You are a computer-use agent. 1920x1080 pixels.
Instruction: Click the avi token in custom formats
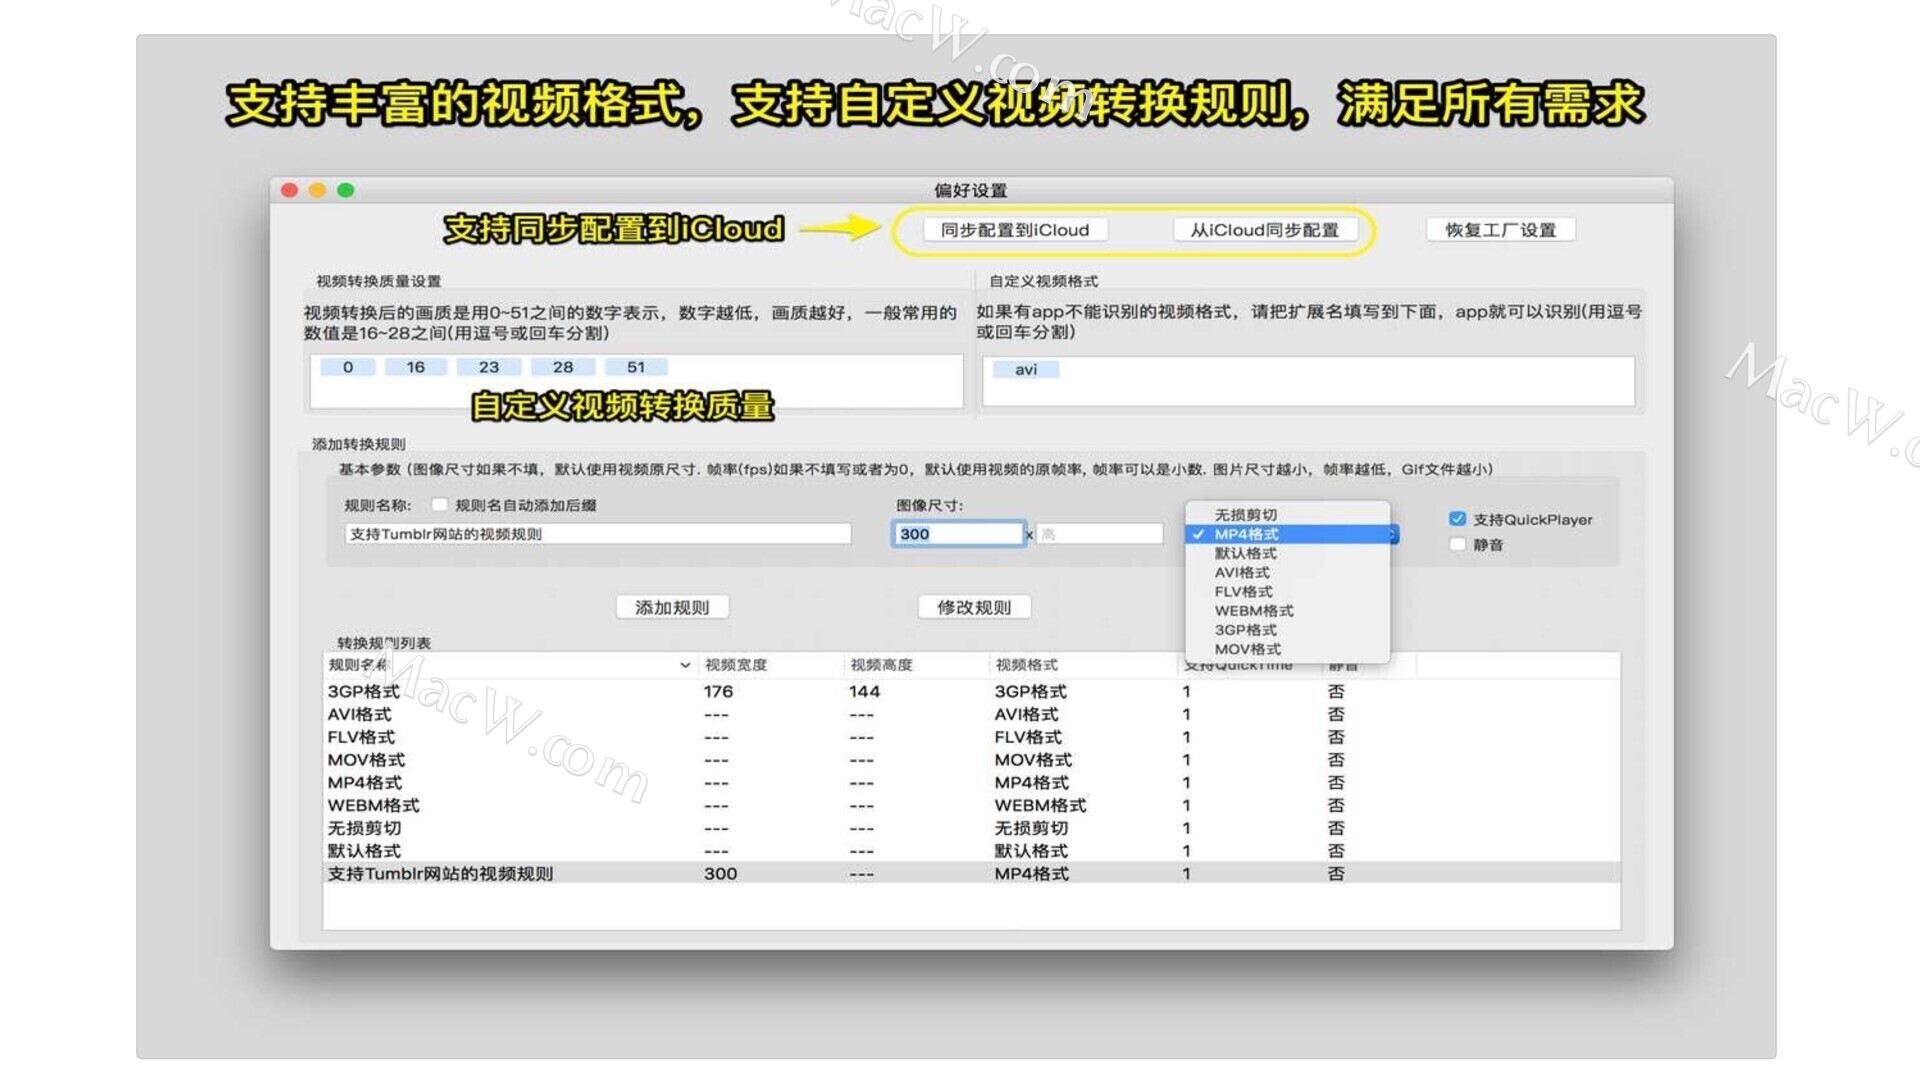click(x=1026, y=369)
